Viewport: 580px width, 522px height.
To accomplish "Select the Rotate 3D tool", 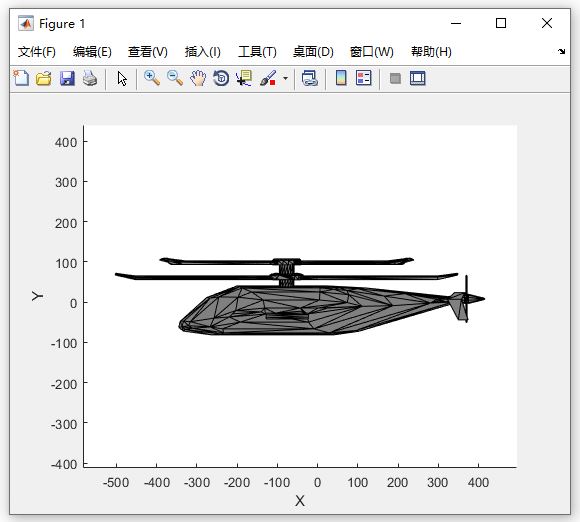I will [x=221, y=78].
